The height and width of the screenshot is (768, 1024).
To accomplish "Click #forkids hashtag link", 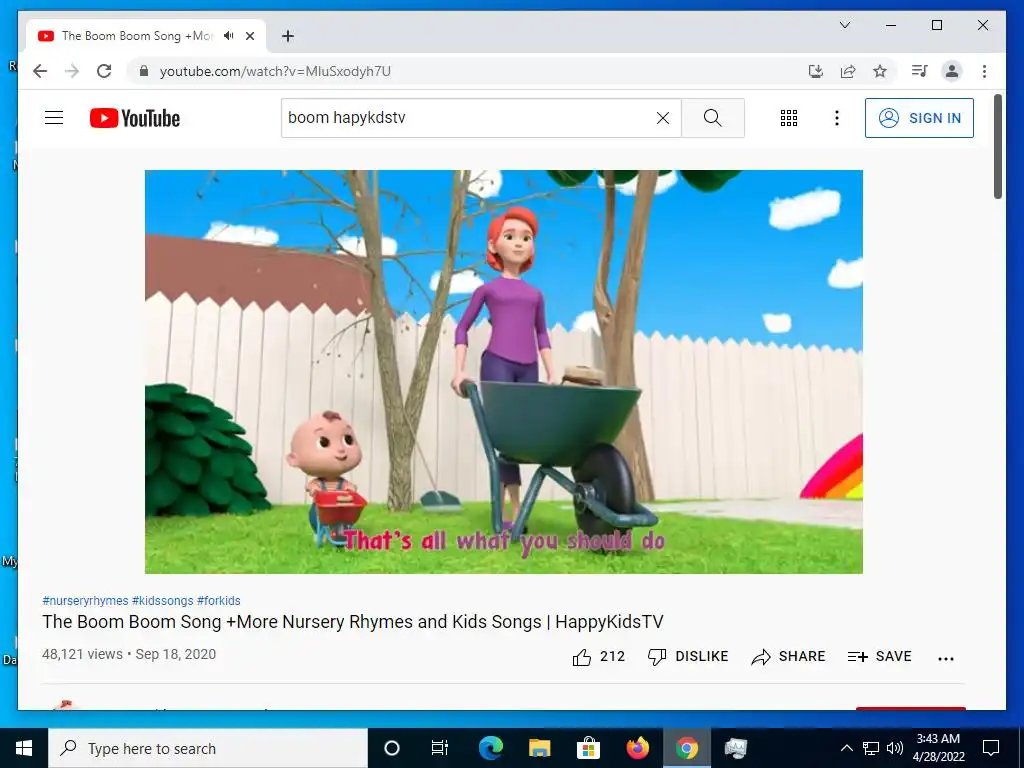I will tap(219, 601).
